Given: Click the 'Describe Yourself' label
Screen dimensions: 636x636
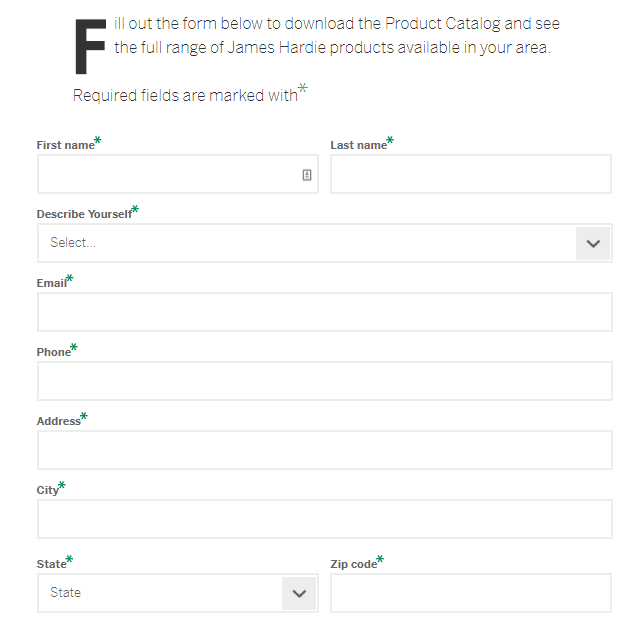Looking at the screenshot, I should (x=83, y=214).
